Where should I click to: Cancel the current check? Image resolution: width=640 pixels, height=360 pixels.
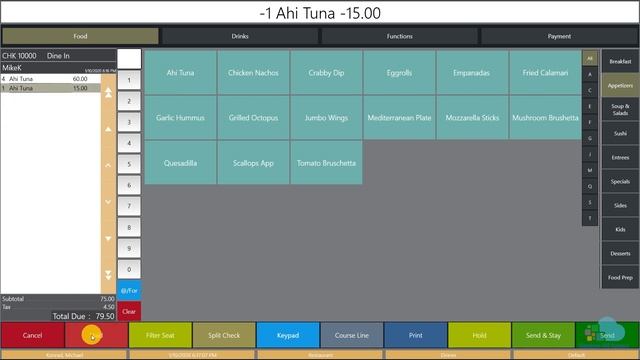(x=33, y=335)
